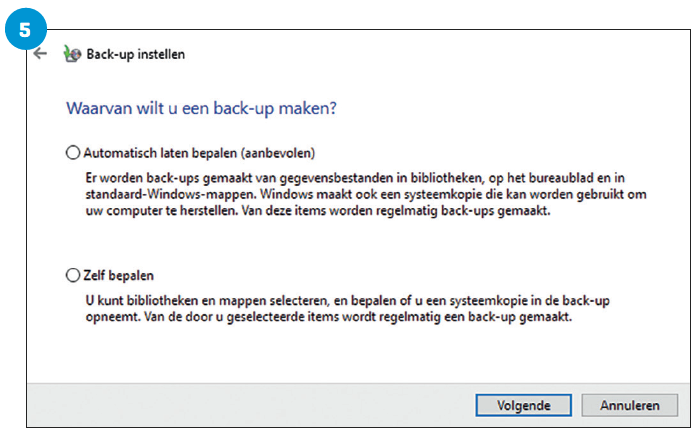
Task: Choose the Zelf bepalen radio button
Action: pos(73,275)
